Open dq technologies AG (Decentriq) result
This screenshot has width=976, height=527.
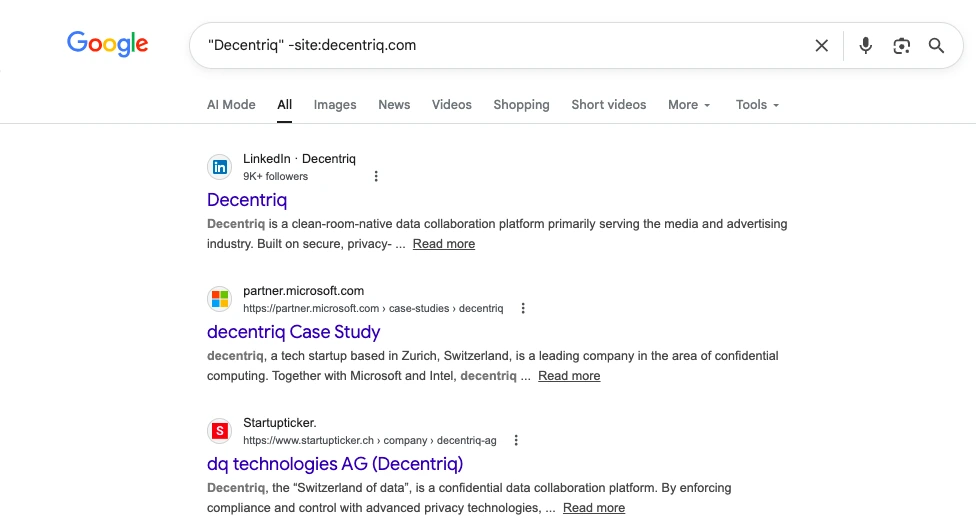(x=335, y=464)
